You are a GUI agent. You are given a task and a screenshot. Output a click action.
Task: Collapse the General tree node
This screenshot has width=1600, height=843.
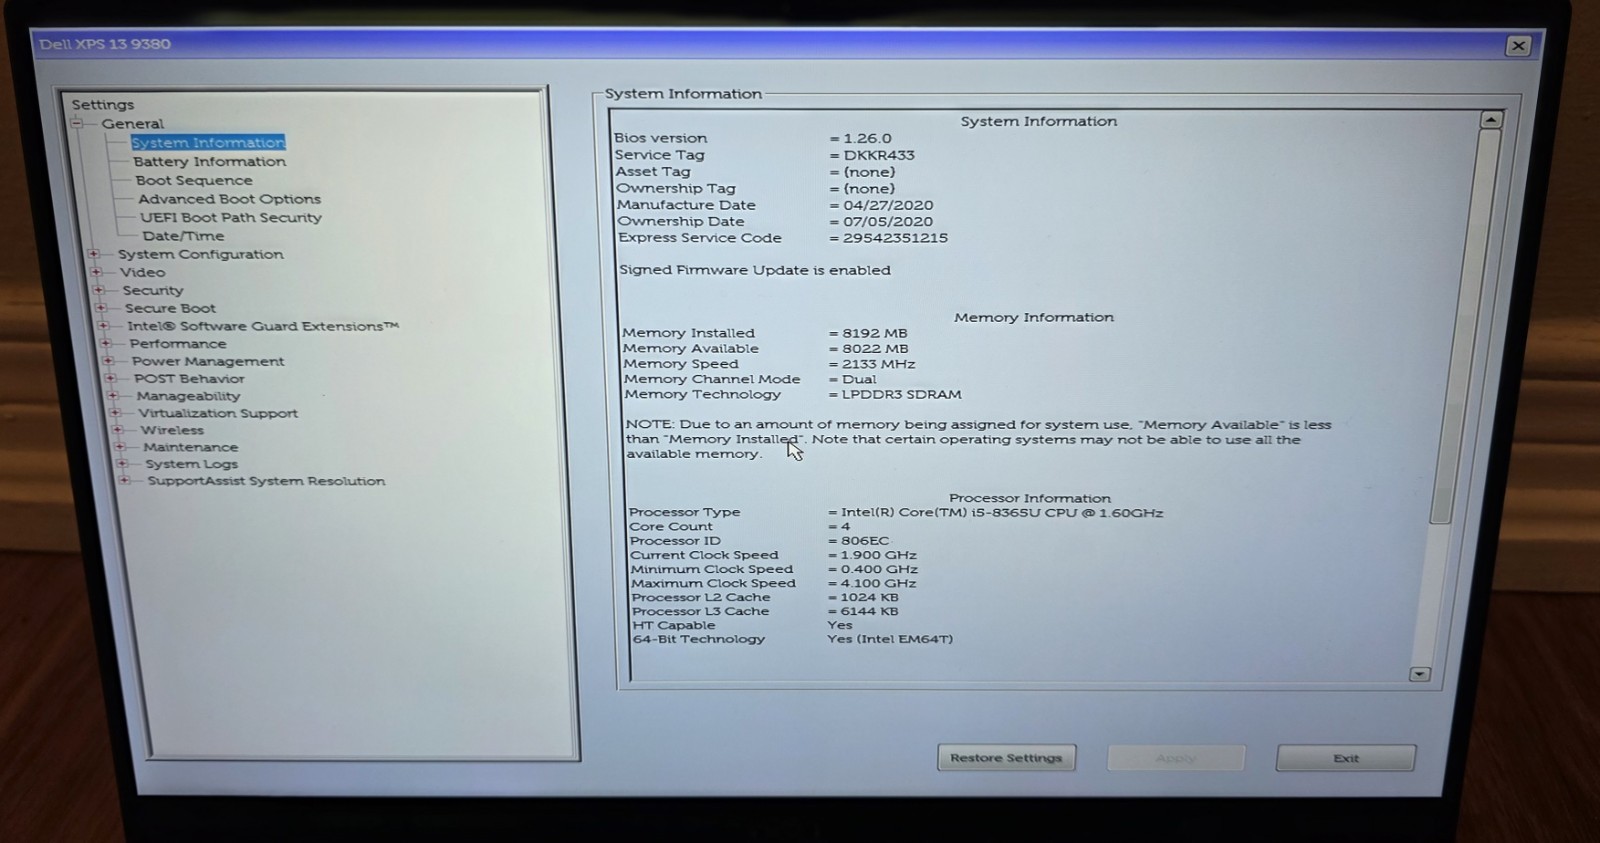[x=77, y=123]
